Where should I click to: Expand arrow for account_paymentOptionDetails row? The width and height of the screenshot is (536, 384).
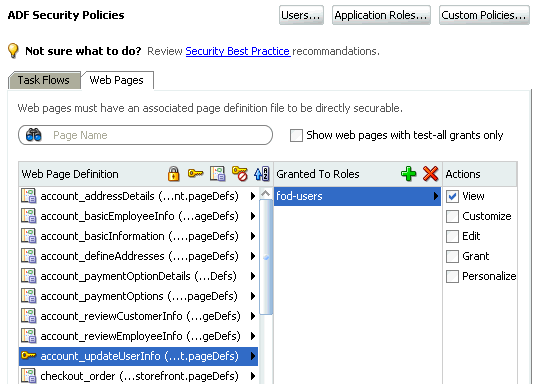(x=253, y=276)
